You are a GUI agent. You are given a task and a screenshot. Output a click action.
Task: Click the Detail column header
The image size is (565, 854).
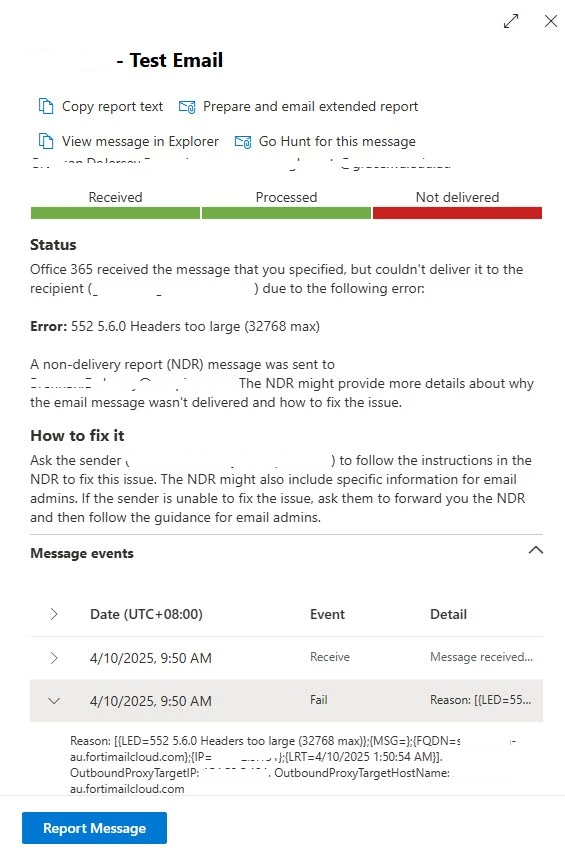(448, 614)
